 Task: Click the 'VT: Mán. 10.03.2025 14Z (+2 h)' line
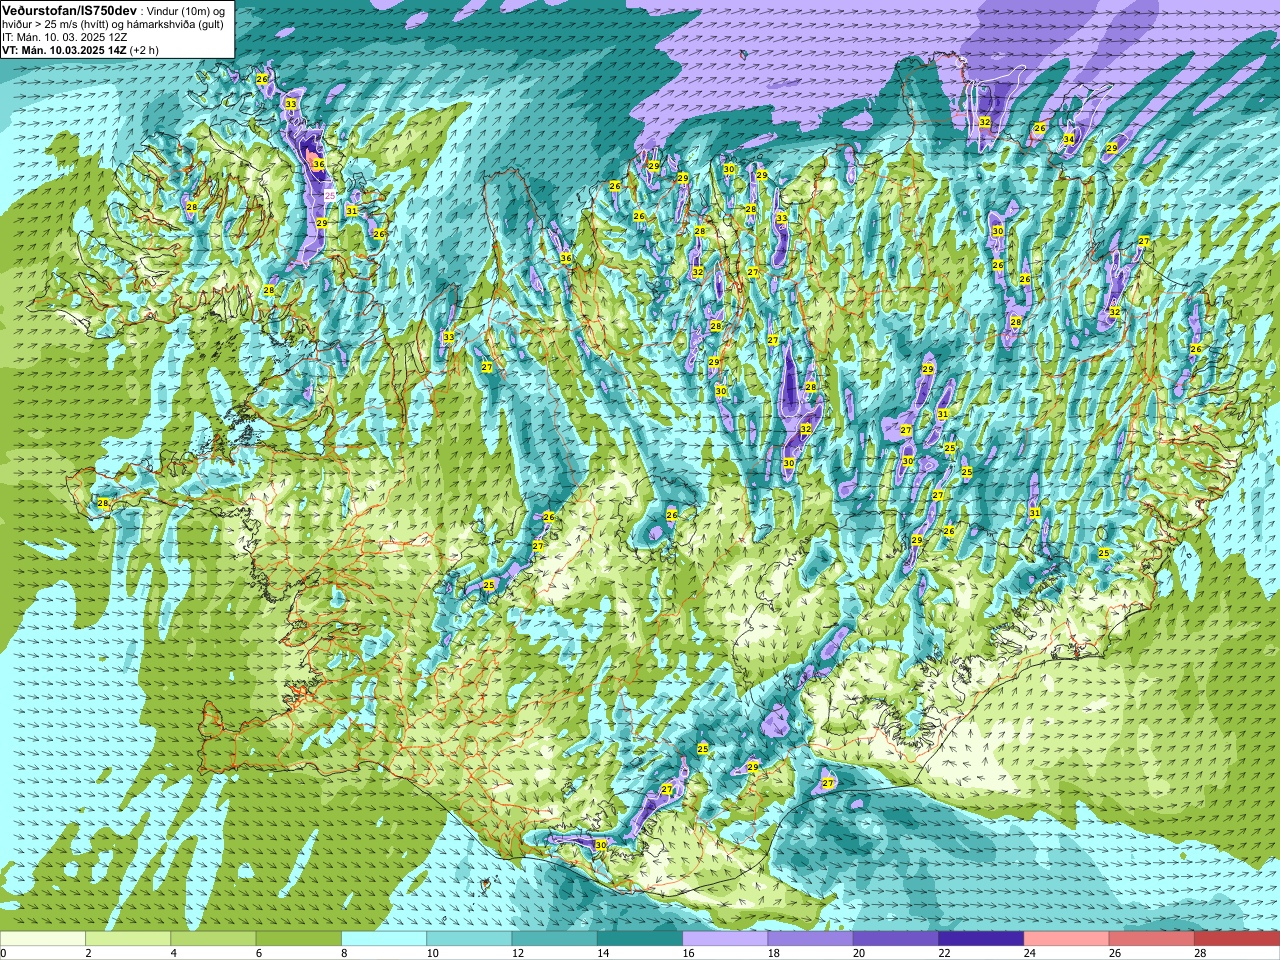pyautogui.click(x=80, y=50)
